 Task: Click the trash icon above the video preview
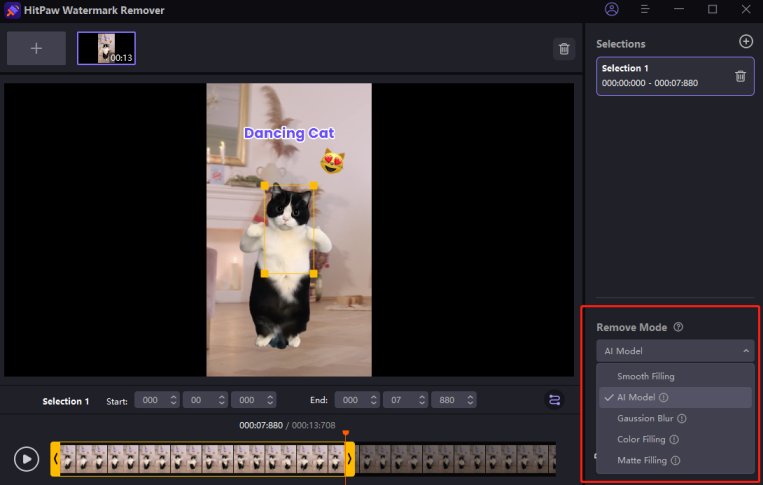click(x=564, y=49)
